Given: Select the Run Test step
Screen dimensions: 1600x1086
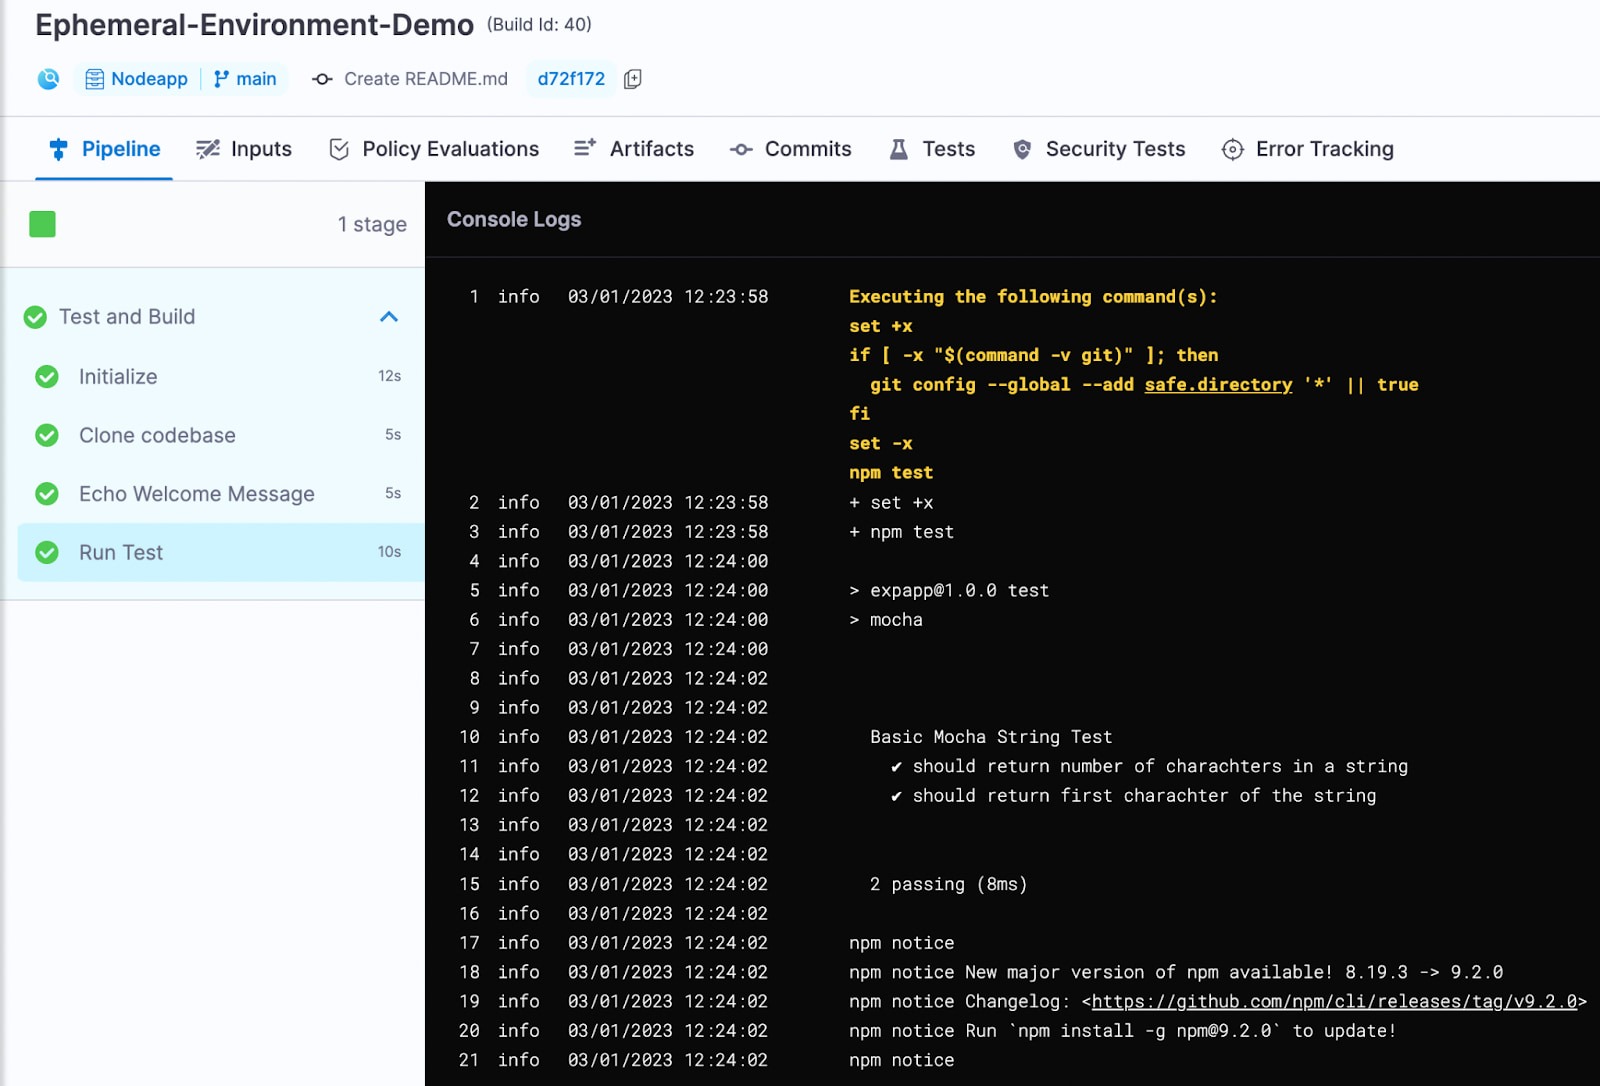Looking at the screenshot, I should (x=220, y=552).
